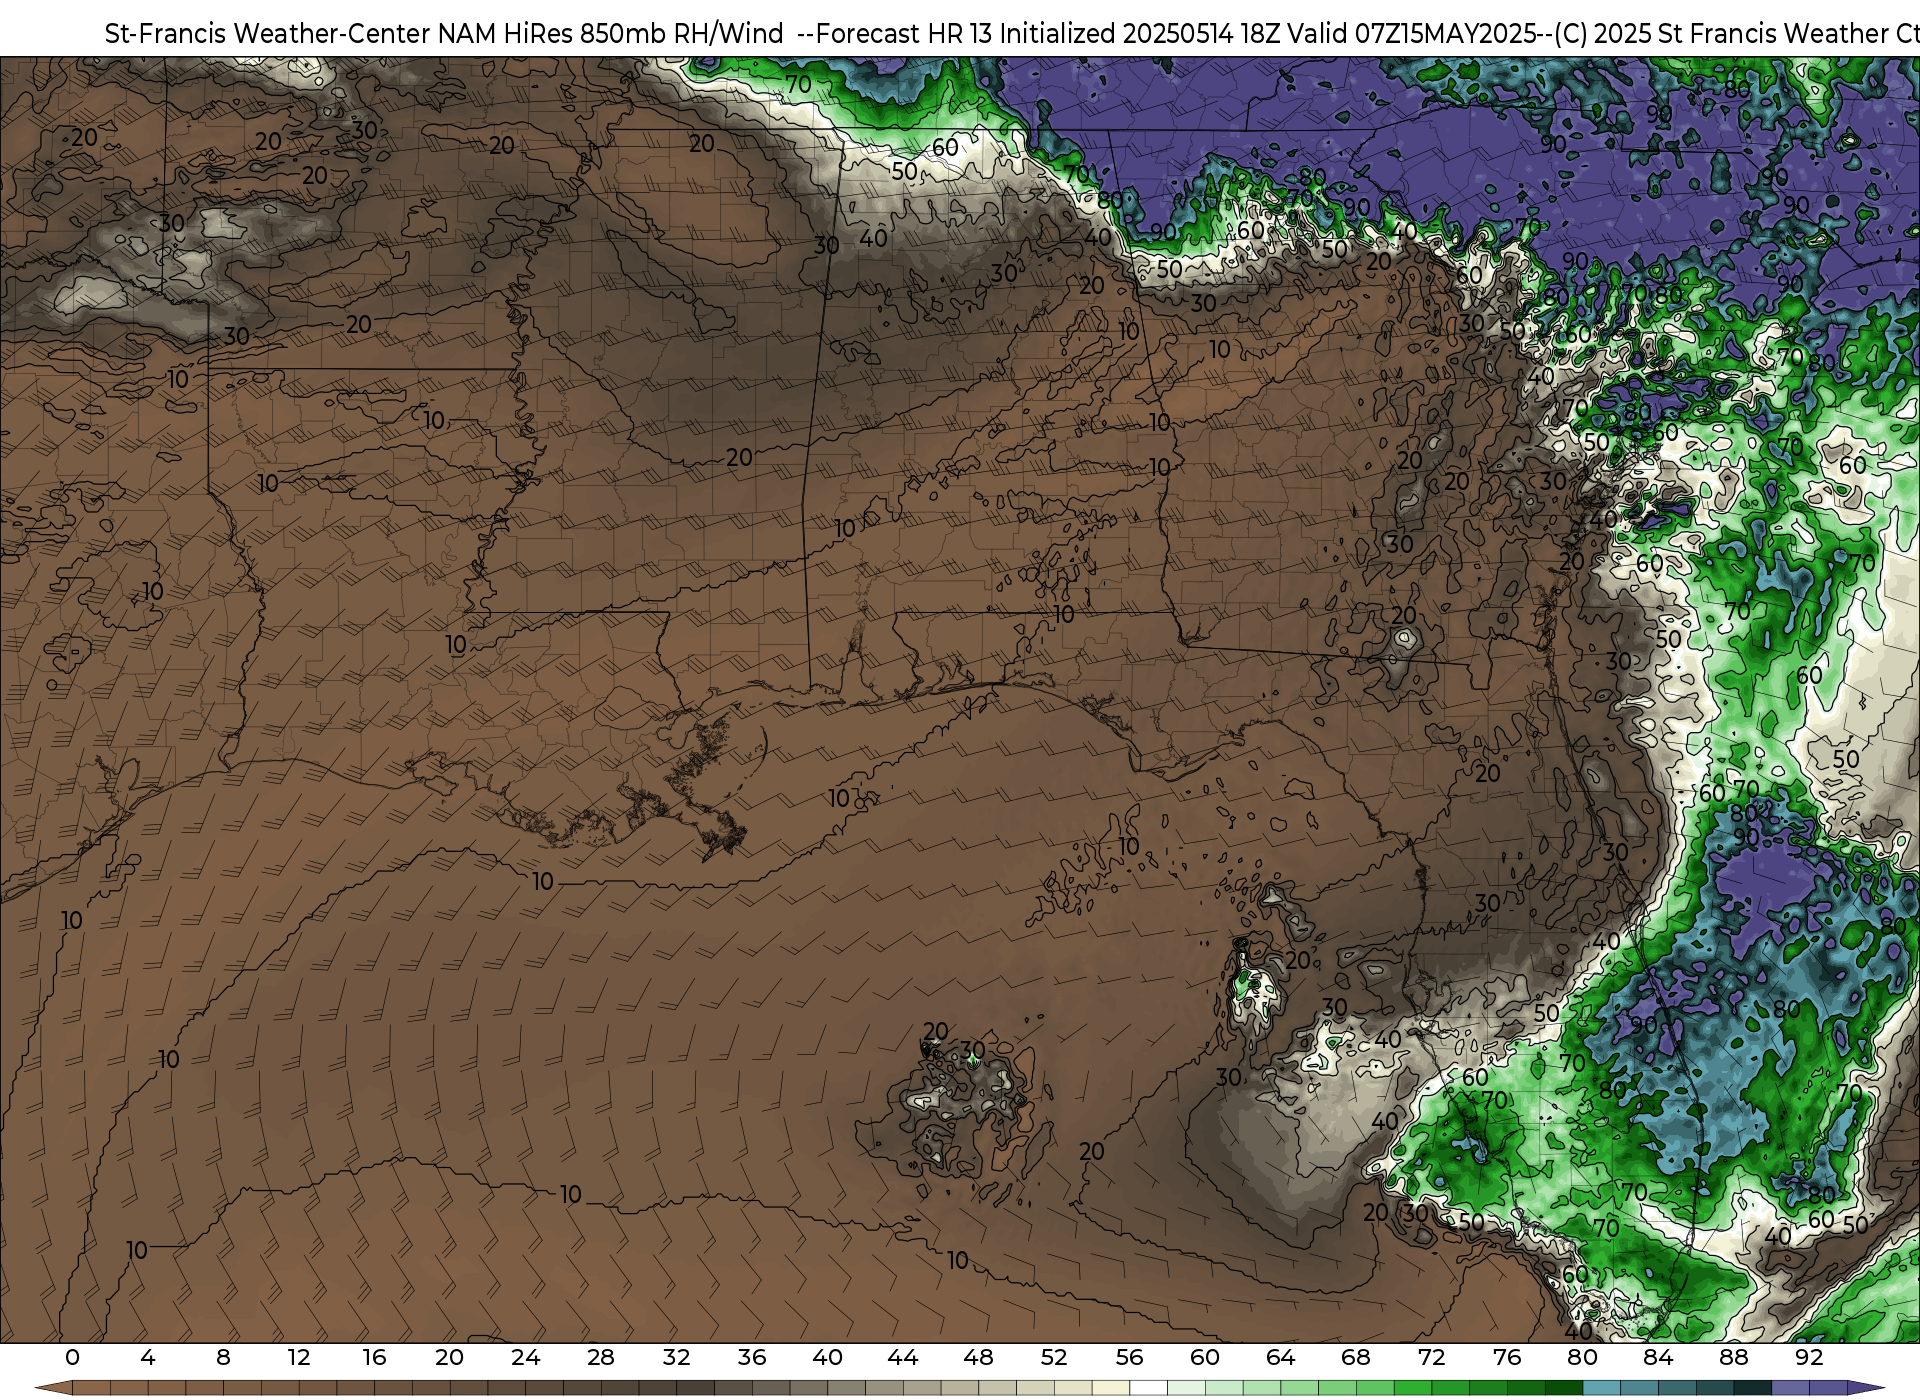Image resolution: width=1920 pixels, height=1400 pixels.
Task: Click the colorbar label "48"
Action: click(x=978, y=1357)
